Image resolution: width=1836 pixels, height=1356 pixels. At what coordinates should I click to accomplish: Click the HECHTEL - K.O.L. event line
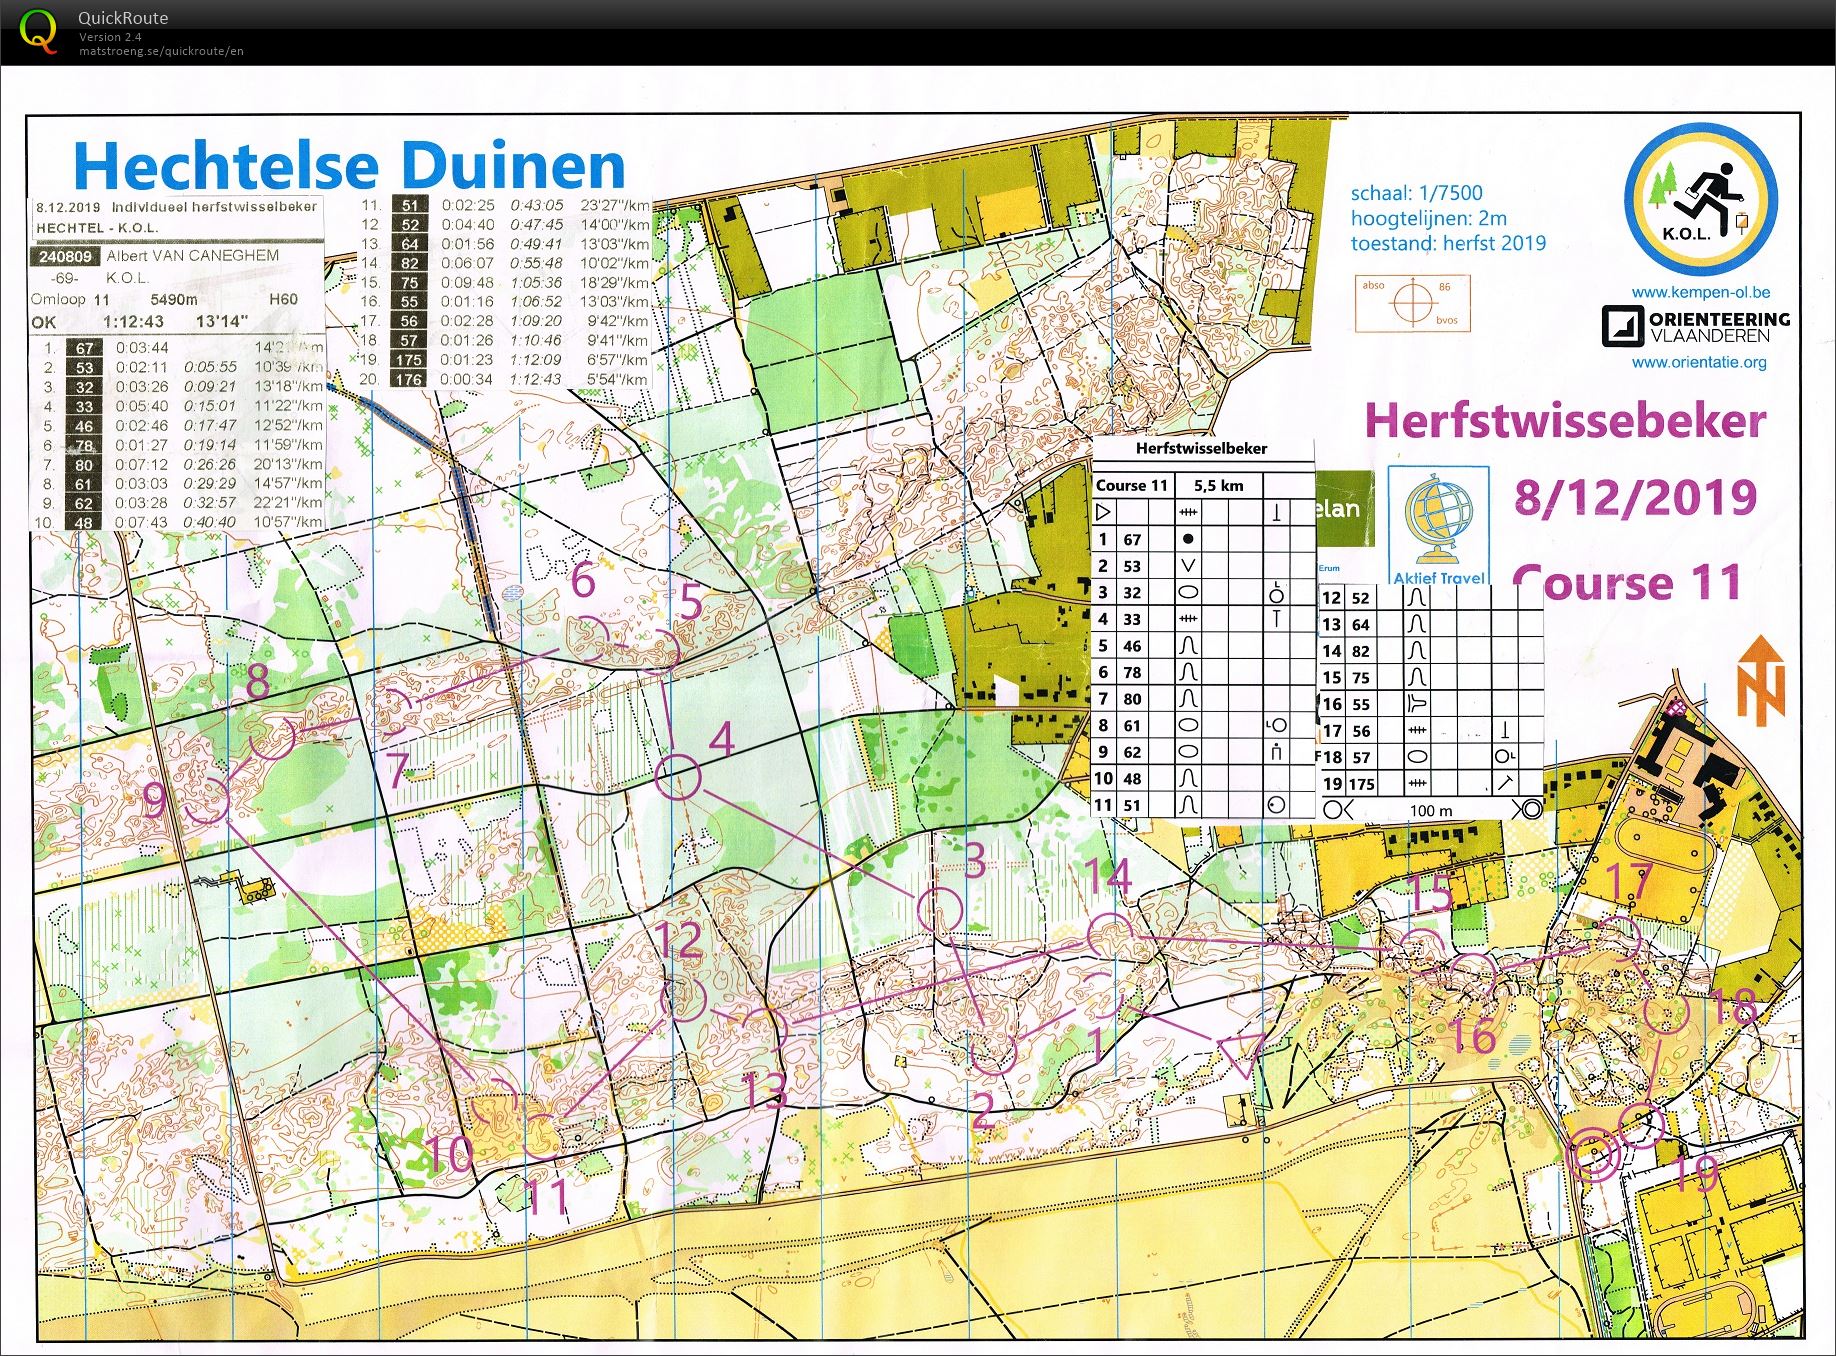(97, 228)
